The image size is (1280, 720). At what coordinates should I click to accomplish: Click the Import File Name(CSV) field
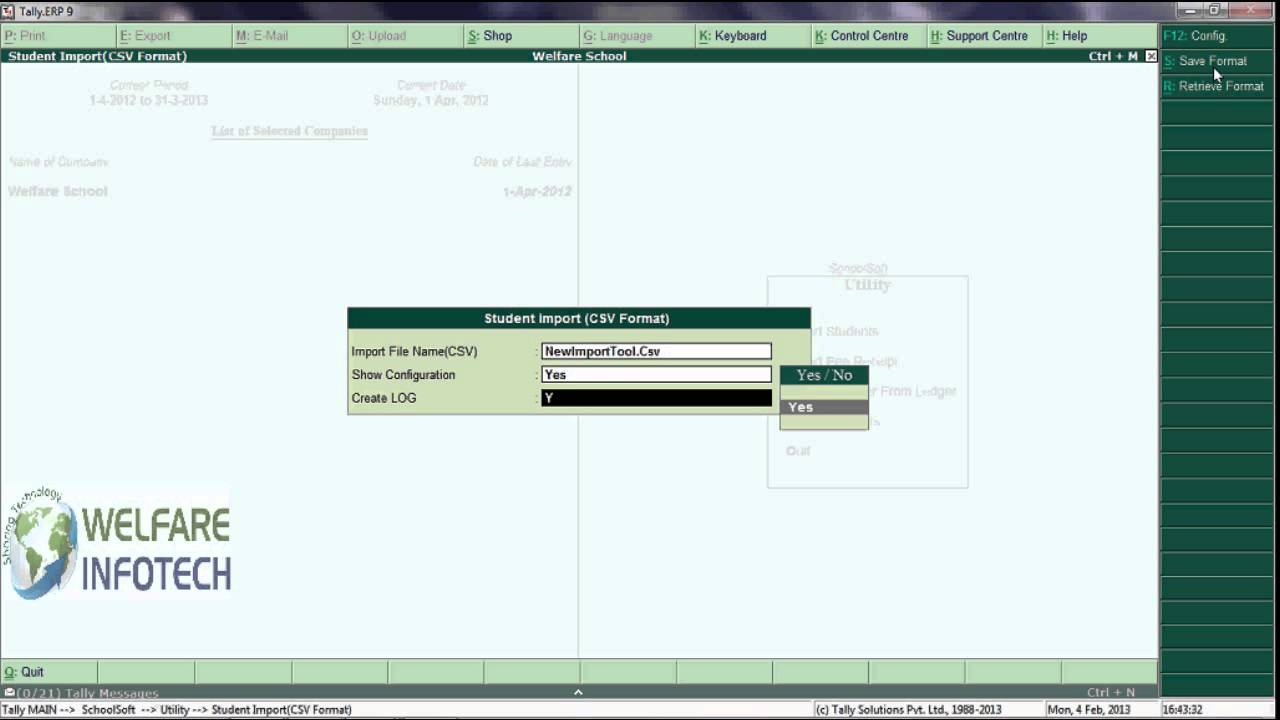(656, 351)
